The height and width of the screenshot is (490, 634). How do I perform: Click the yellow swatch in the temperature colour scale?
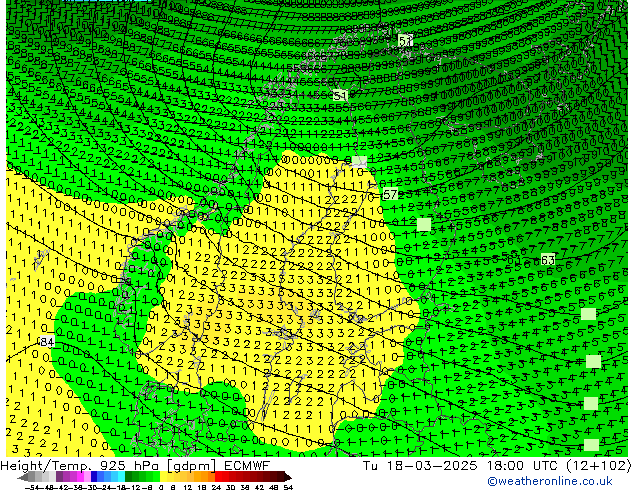[163, 477]
